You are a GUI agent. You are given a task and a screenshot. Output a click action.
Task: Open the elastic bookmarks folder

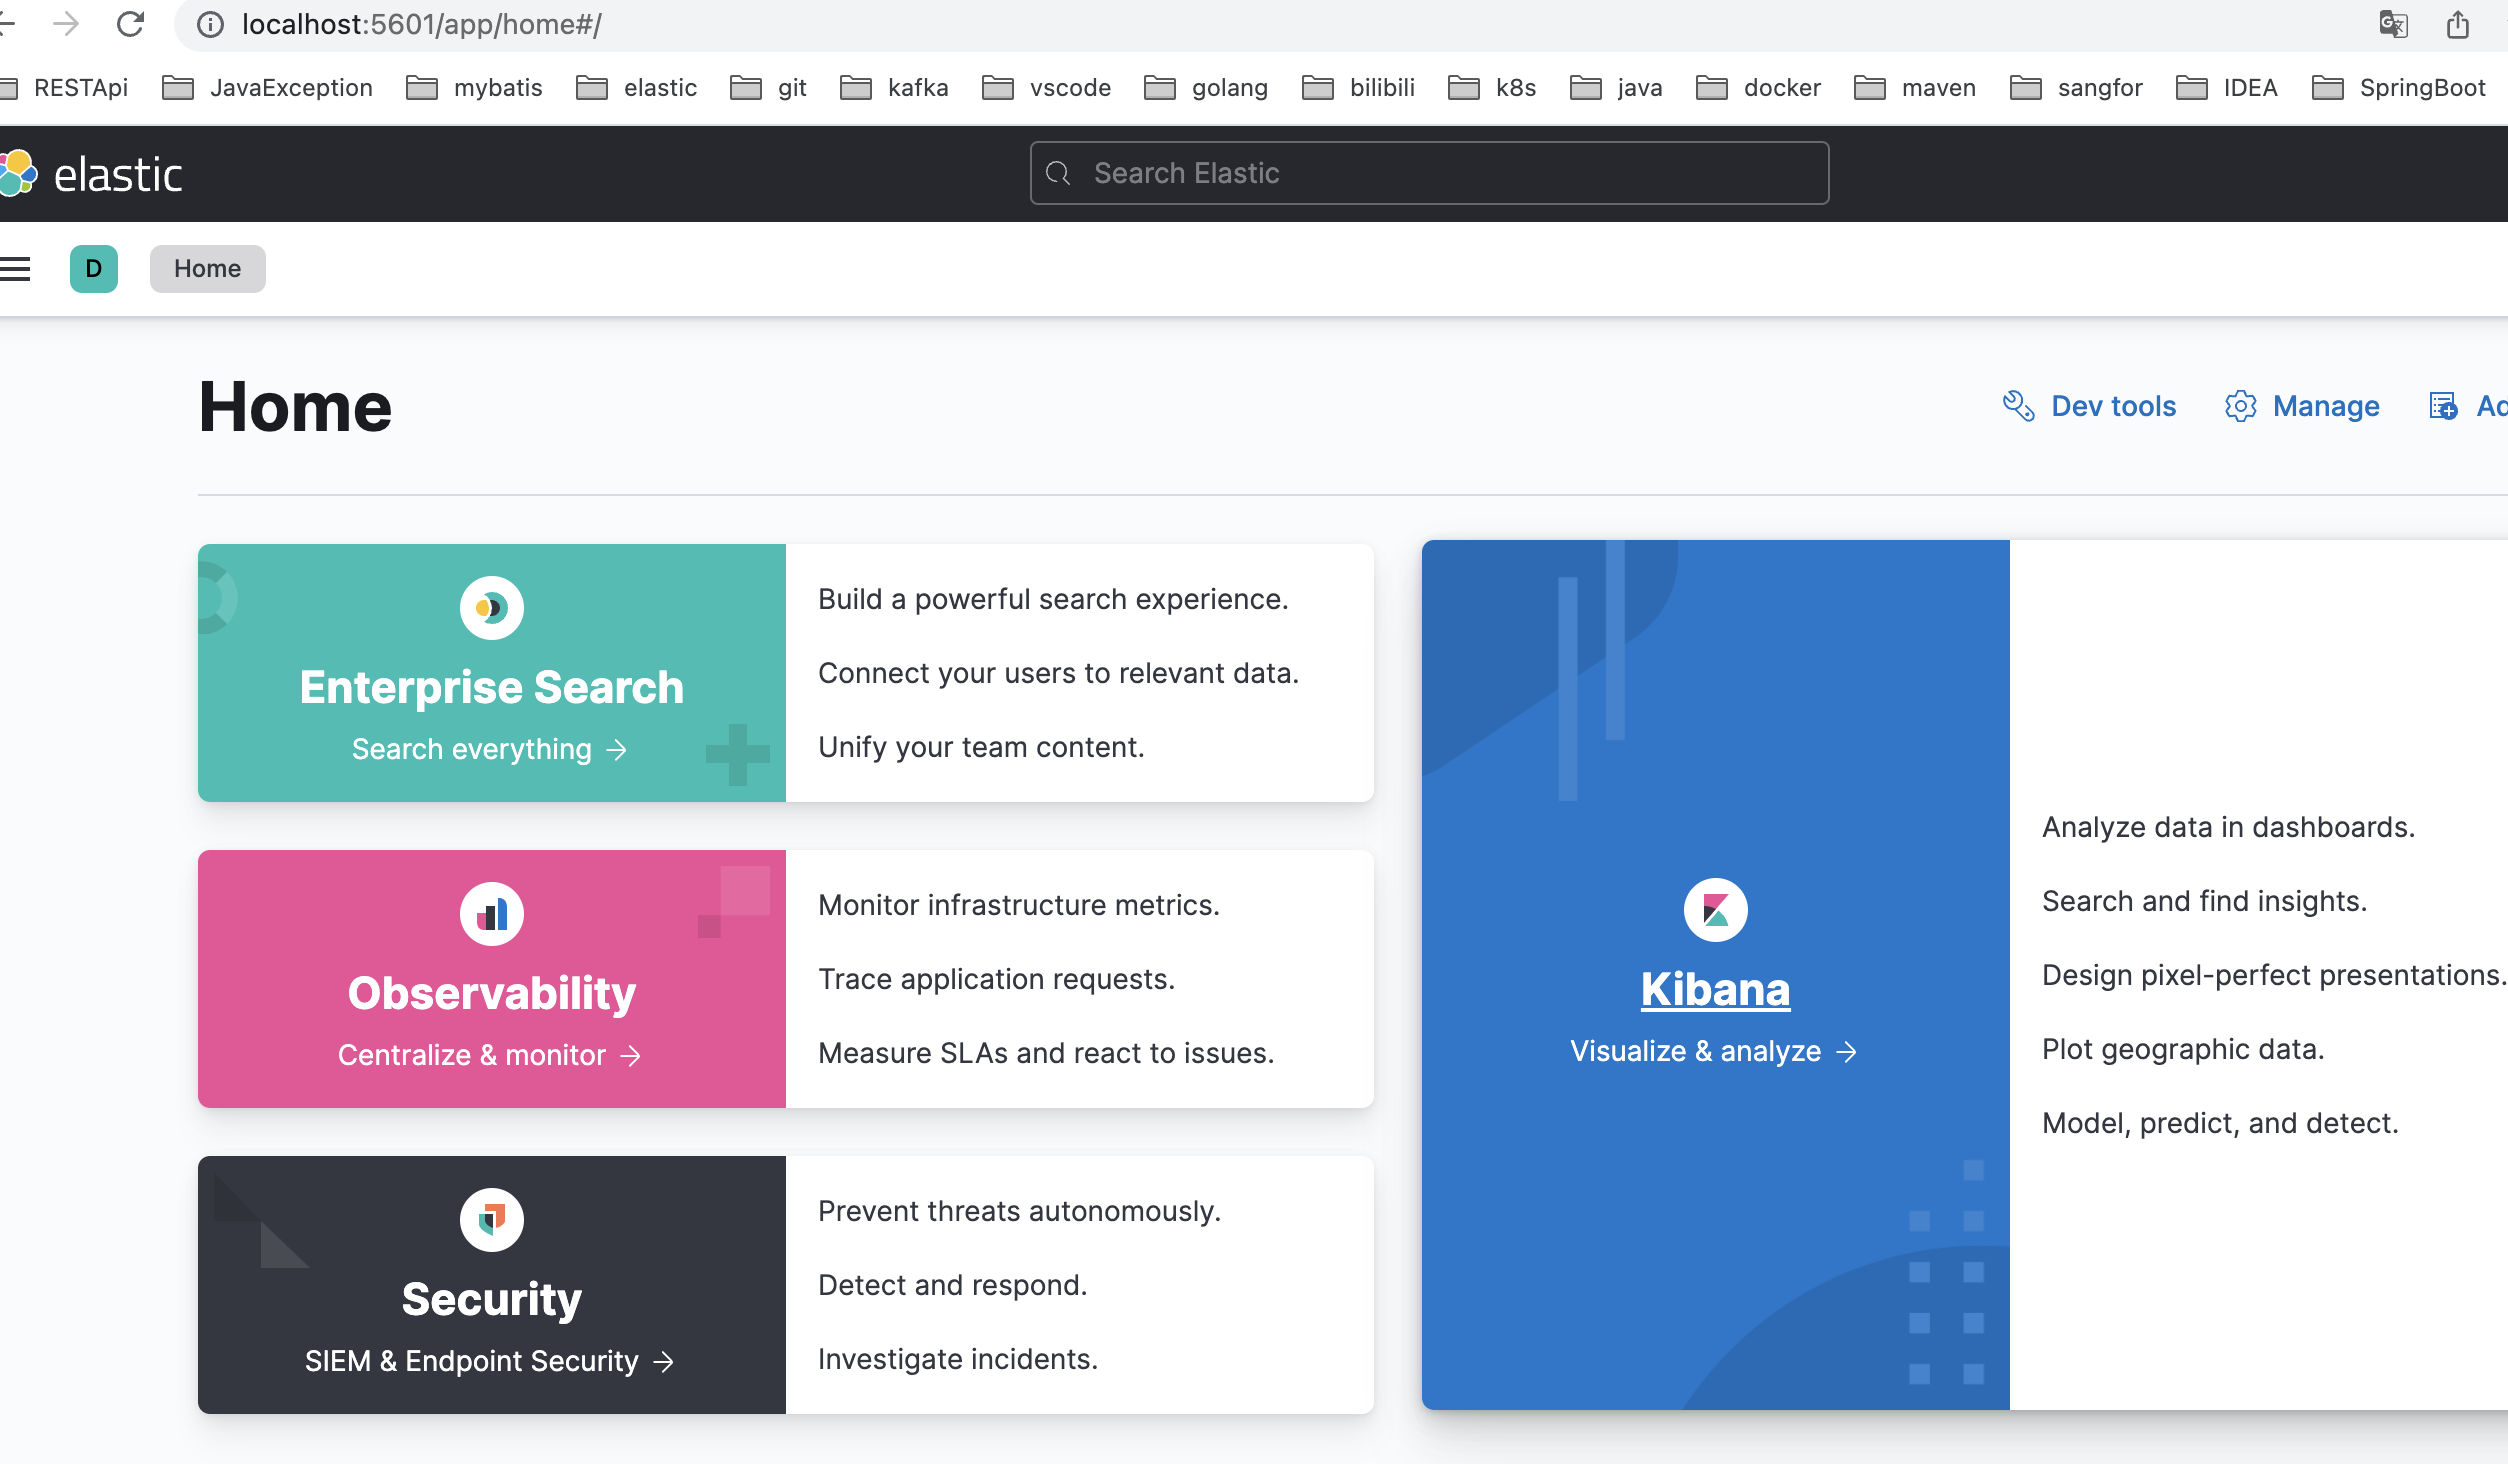point(637,88)
